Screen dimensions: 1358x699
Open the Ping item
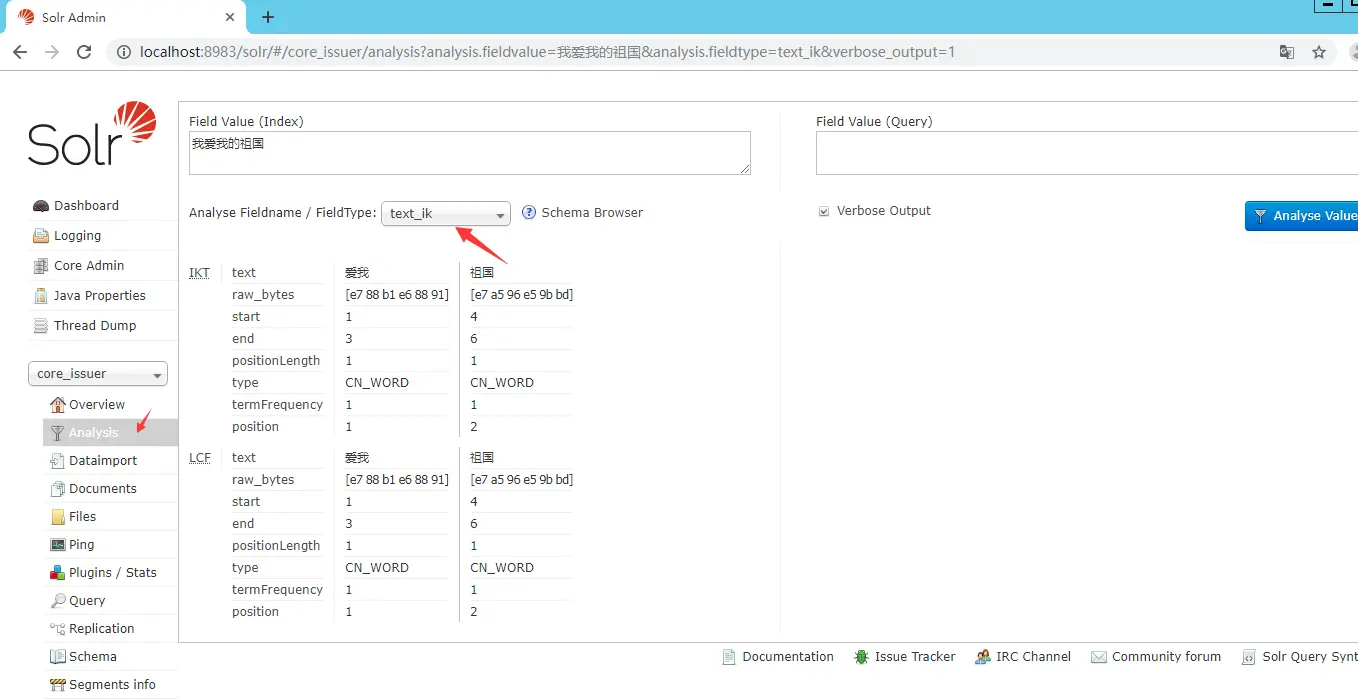(82, 545)
